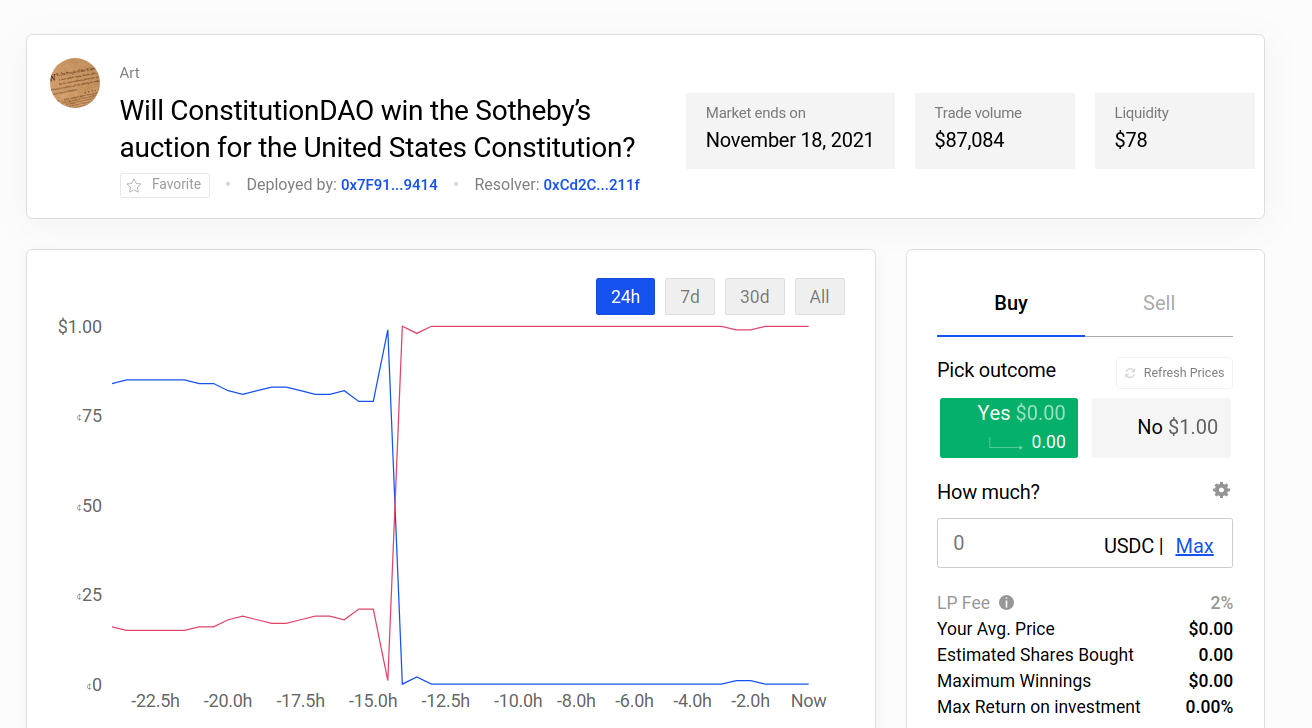Click the Refresh Prices button

pyautogui.click(x=1174, y=373)
